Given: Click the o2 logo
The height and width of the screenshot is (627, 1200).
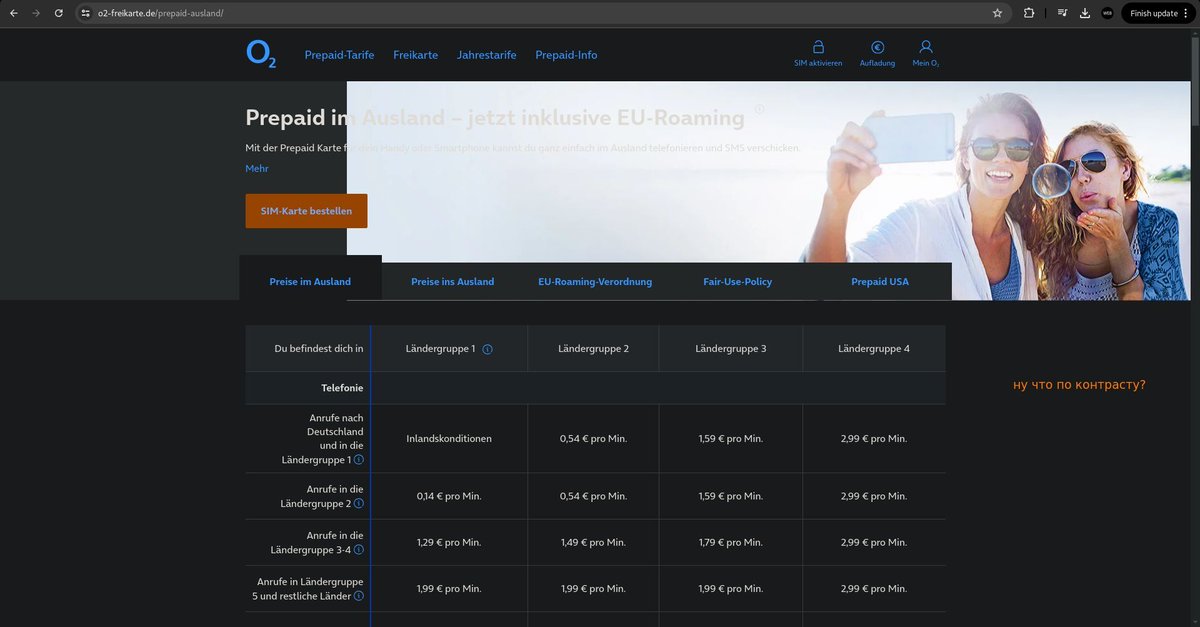Looking at the screenshot, I should click(x=260, y=55).
